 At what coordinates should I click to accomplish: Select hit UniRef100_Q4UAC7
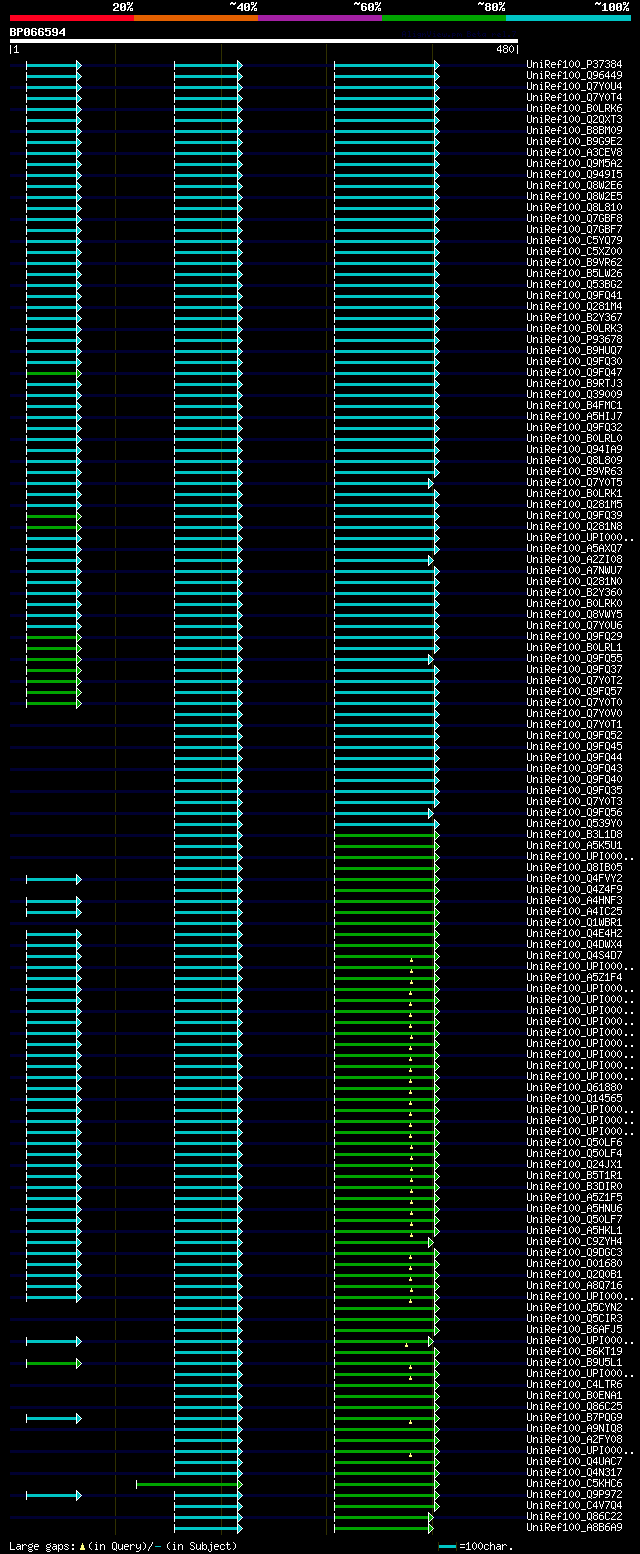click(574, 1461)
